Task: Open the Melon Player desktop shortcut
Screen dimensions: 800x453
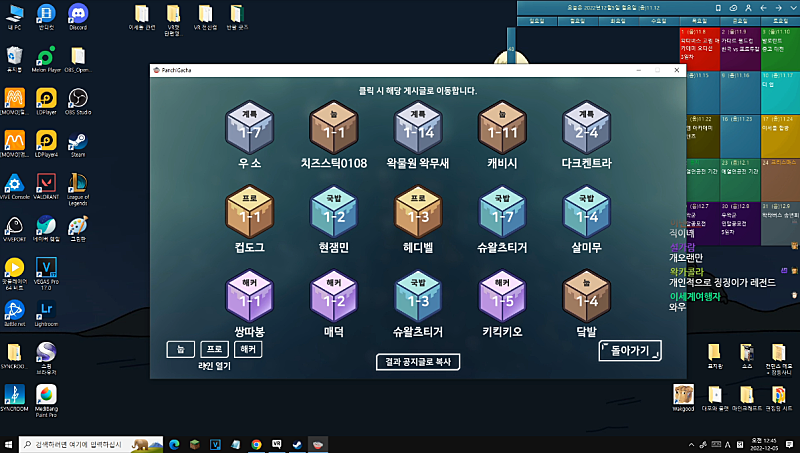Action: 46,60
